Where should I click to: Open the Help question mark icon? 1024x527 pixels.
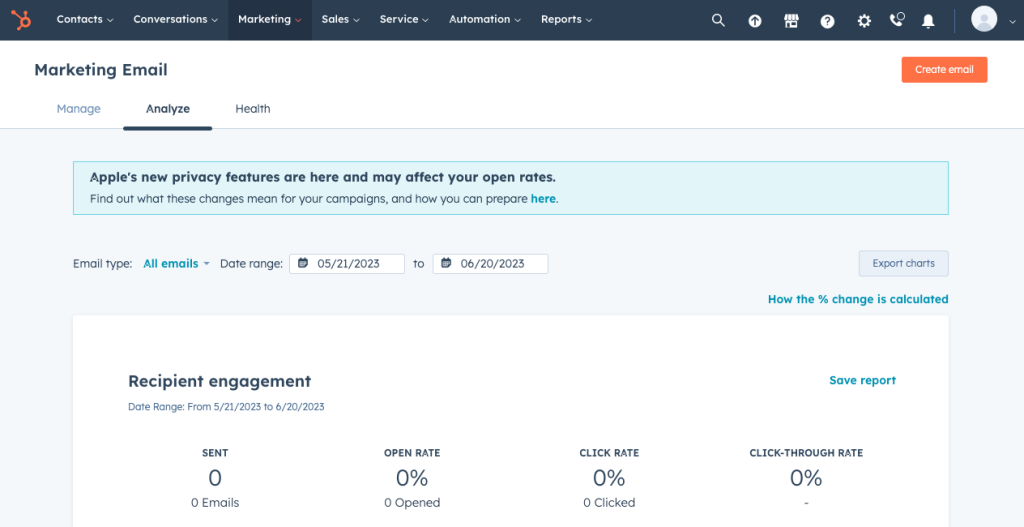tap(827, 21)
